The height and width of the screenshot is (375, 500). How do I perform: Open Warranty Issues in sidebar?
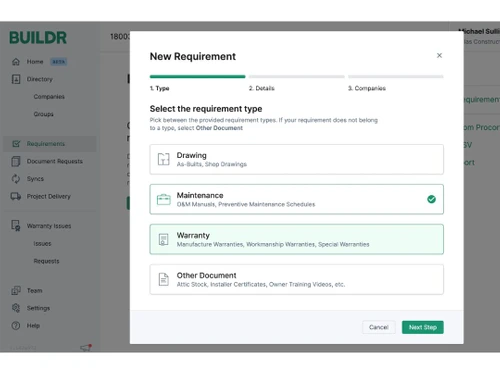(x=49, y=226)
